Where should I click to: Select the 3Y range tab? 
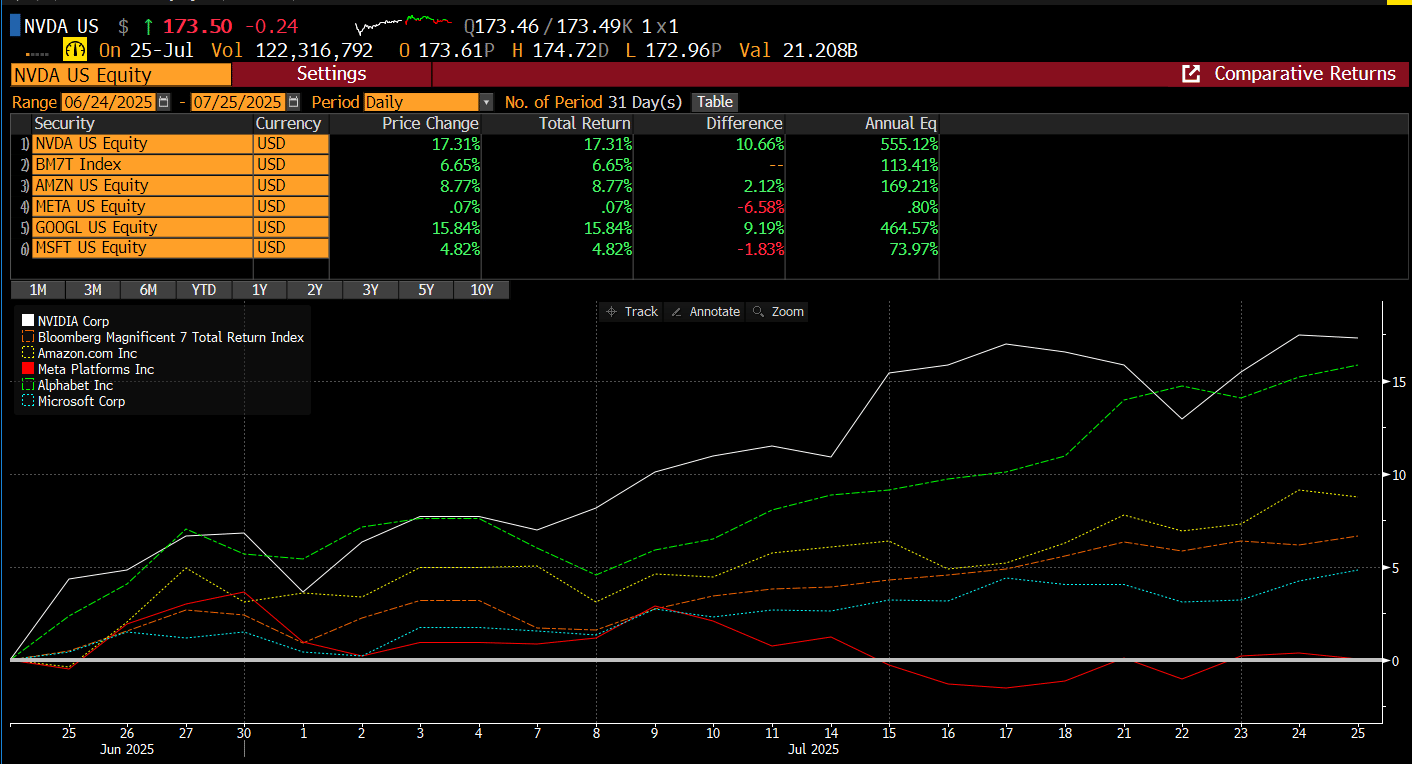click(x=370, y=290)
